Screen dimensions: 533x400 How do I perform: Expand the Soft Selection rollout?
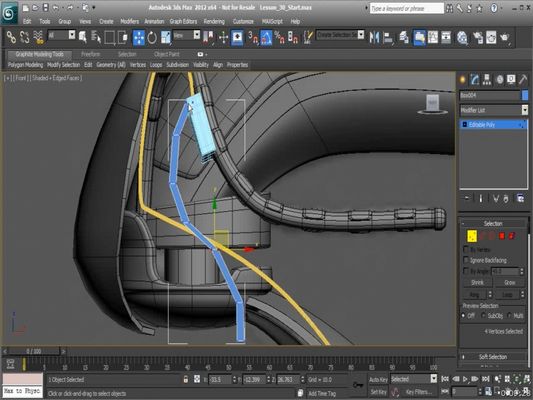[x=493, y=356]
